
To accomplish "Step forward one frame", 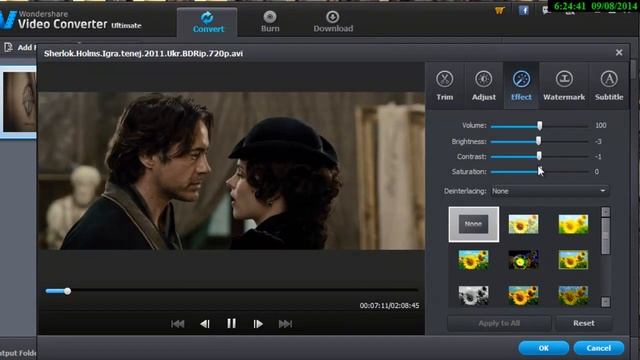I will [x=258, y=324].
